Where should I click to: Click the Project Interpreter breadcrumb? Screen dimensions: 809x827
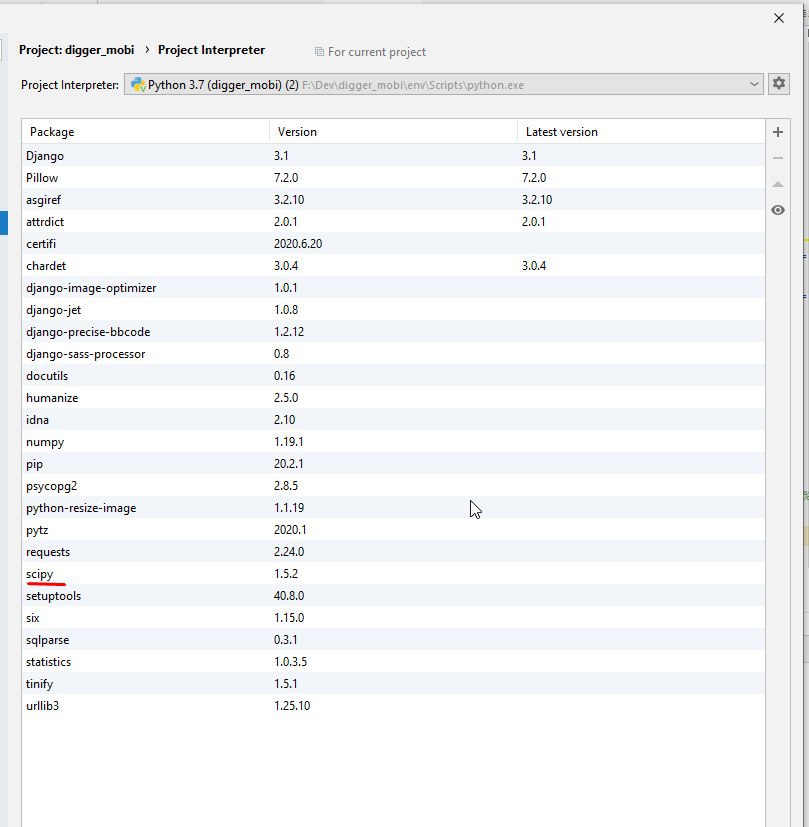coord(211,50)
